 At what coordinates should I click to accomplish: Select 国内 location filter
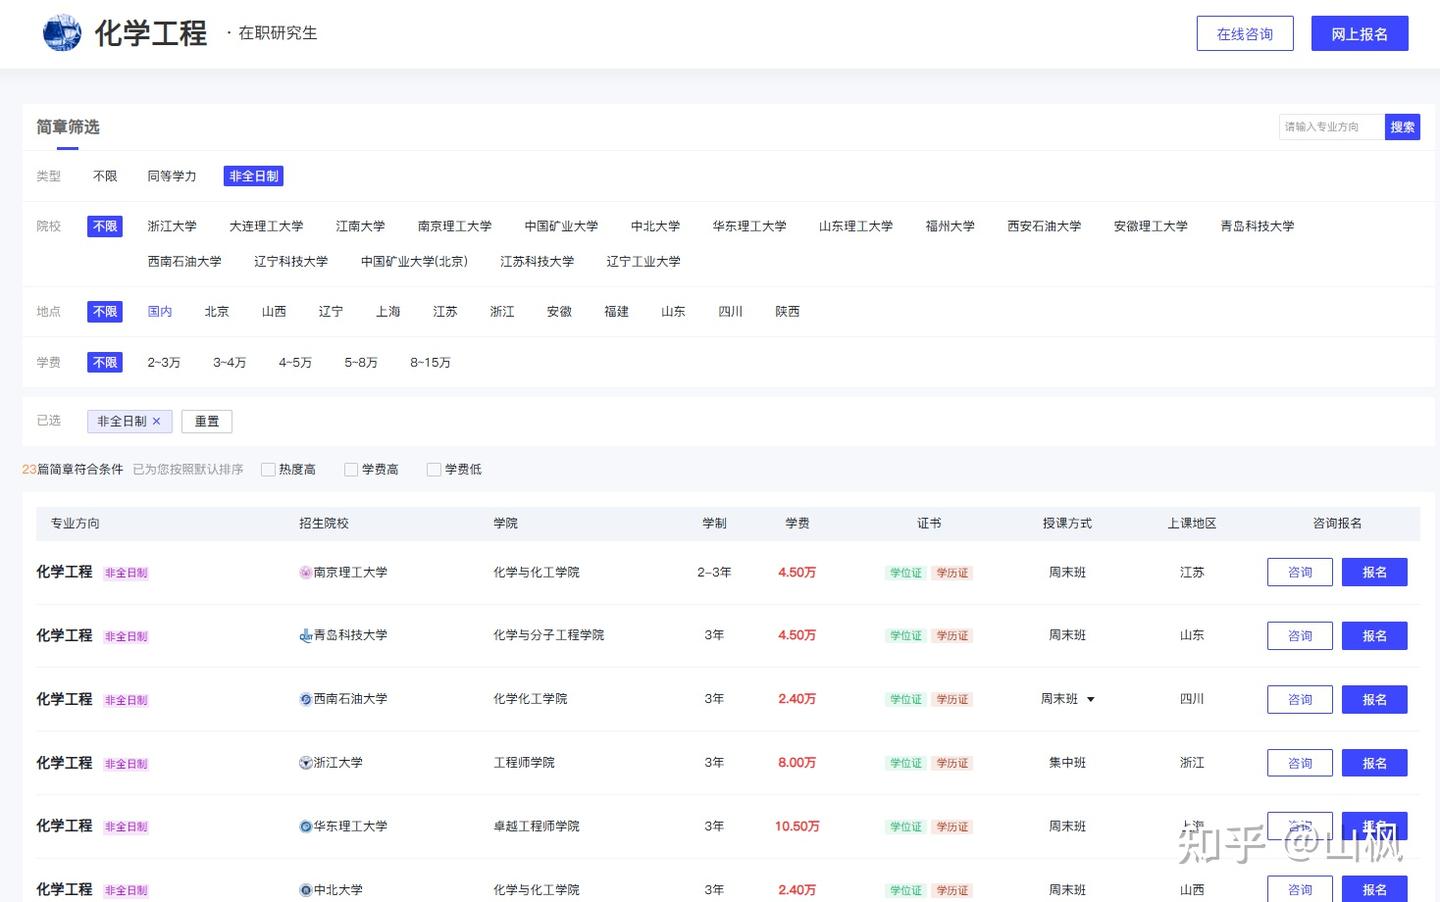(x=160, y=312)
